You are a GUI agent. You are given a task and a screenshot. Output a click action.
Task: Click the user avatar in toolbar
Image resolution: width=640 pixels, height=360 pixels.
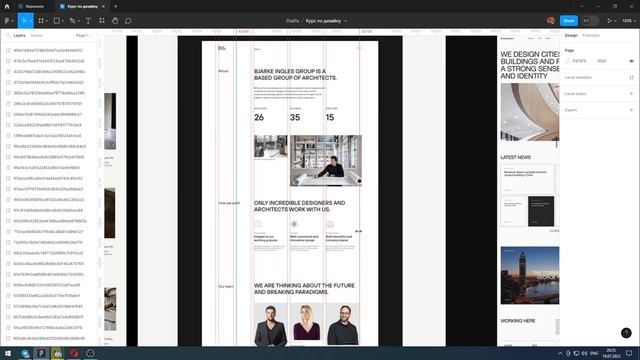(x=551, y=20)
